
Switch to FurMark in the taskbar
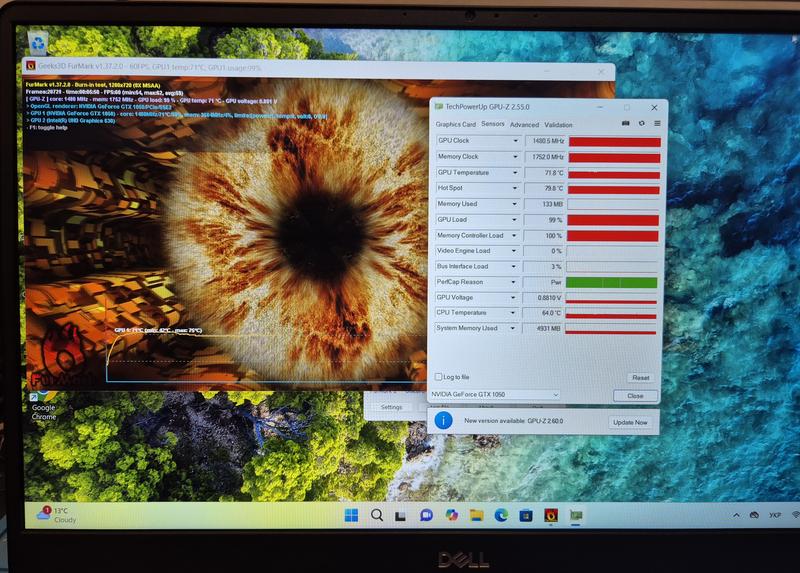click(551, 515)
